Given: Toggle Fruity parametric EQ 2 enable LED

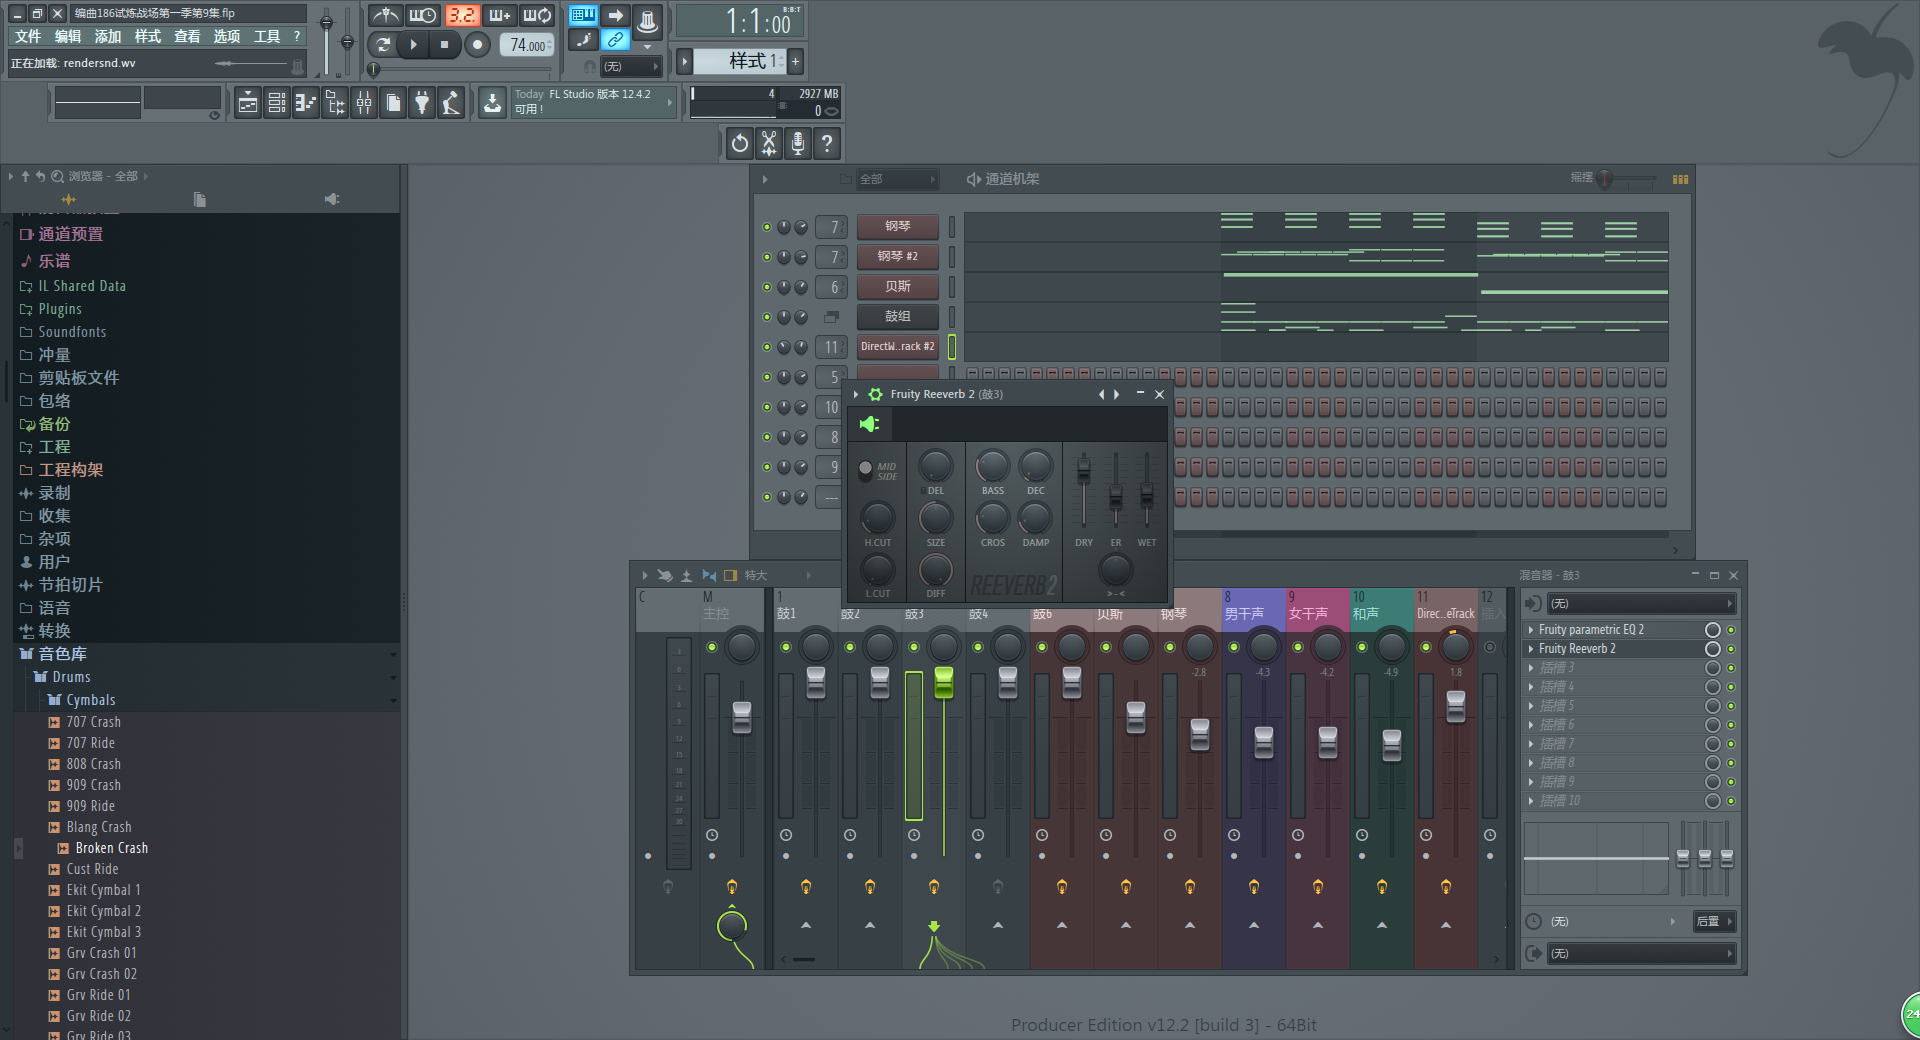Looking at the screenshot, I should tap(1731, 630).
